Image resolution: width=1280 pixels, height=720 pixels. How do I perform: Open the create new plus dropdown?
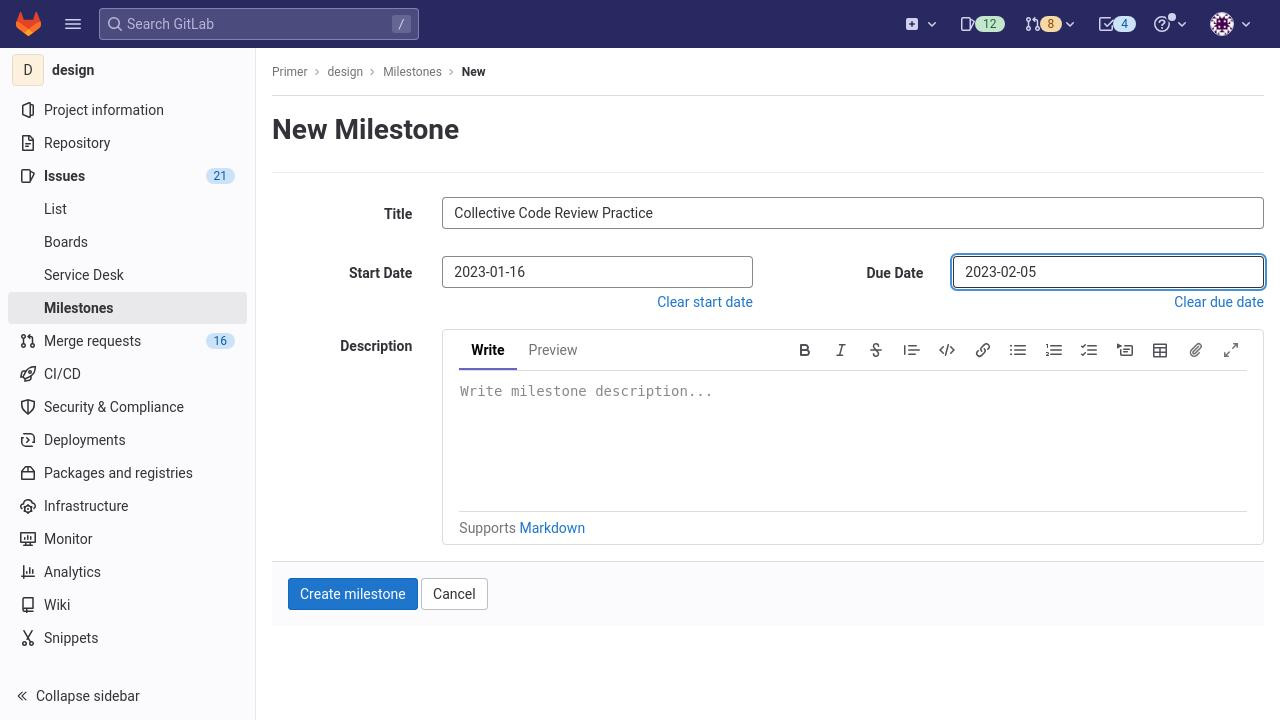(921, 24)
